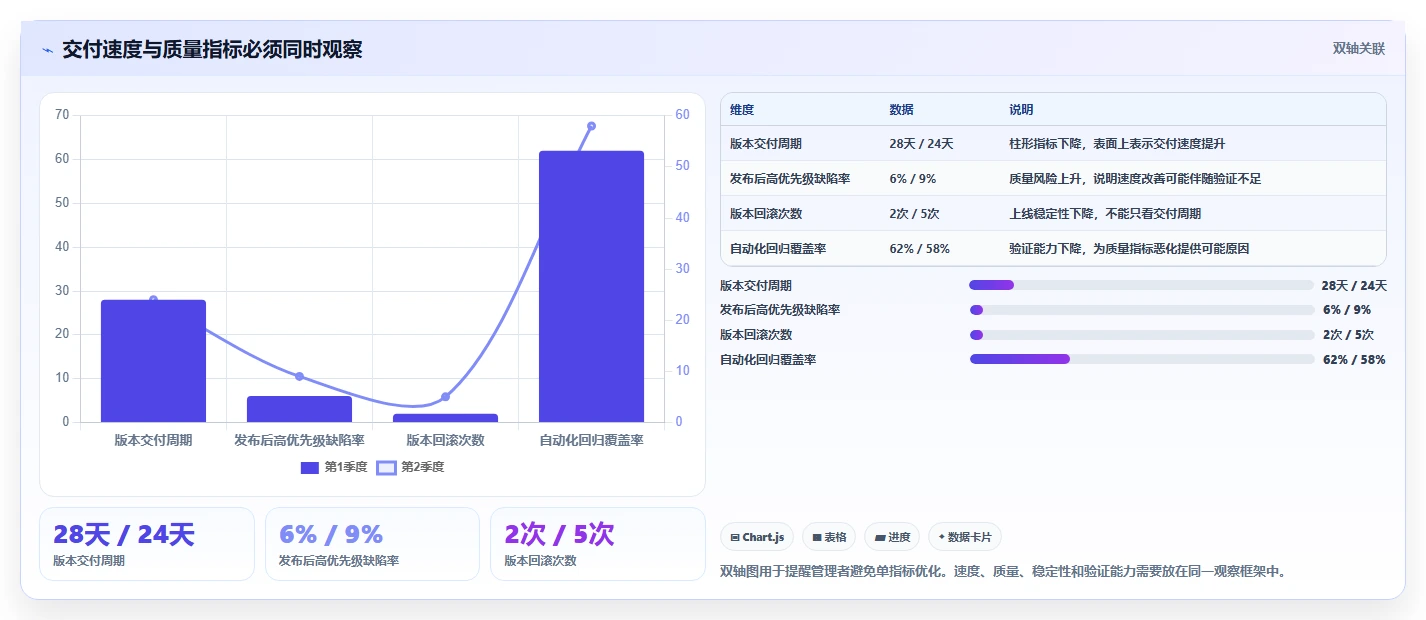Image resolution: width=1426 pixels, height=620 pixels.
Task: Click the description 质量风险上升，说明速度改善可能伴随验证不足
Action: (1135, 179)
